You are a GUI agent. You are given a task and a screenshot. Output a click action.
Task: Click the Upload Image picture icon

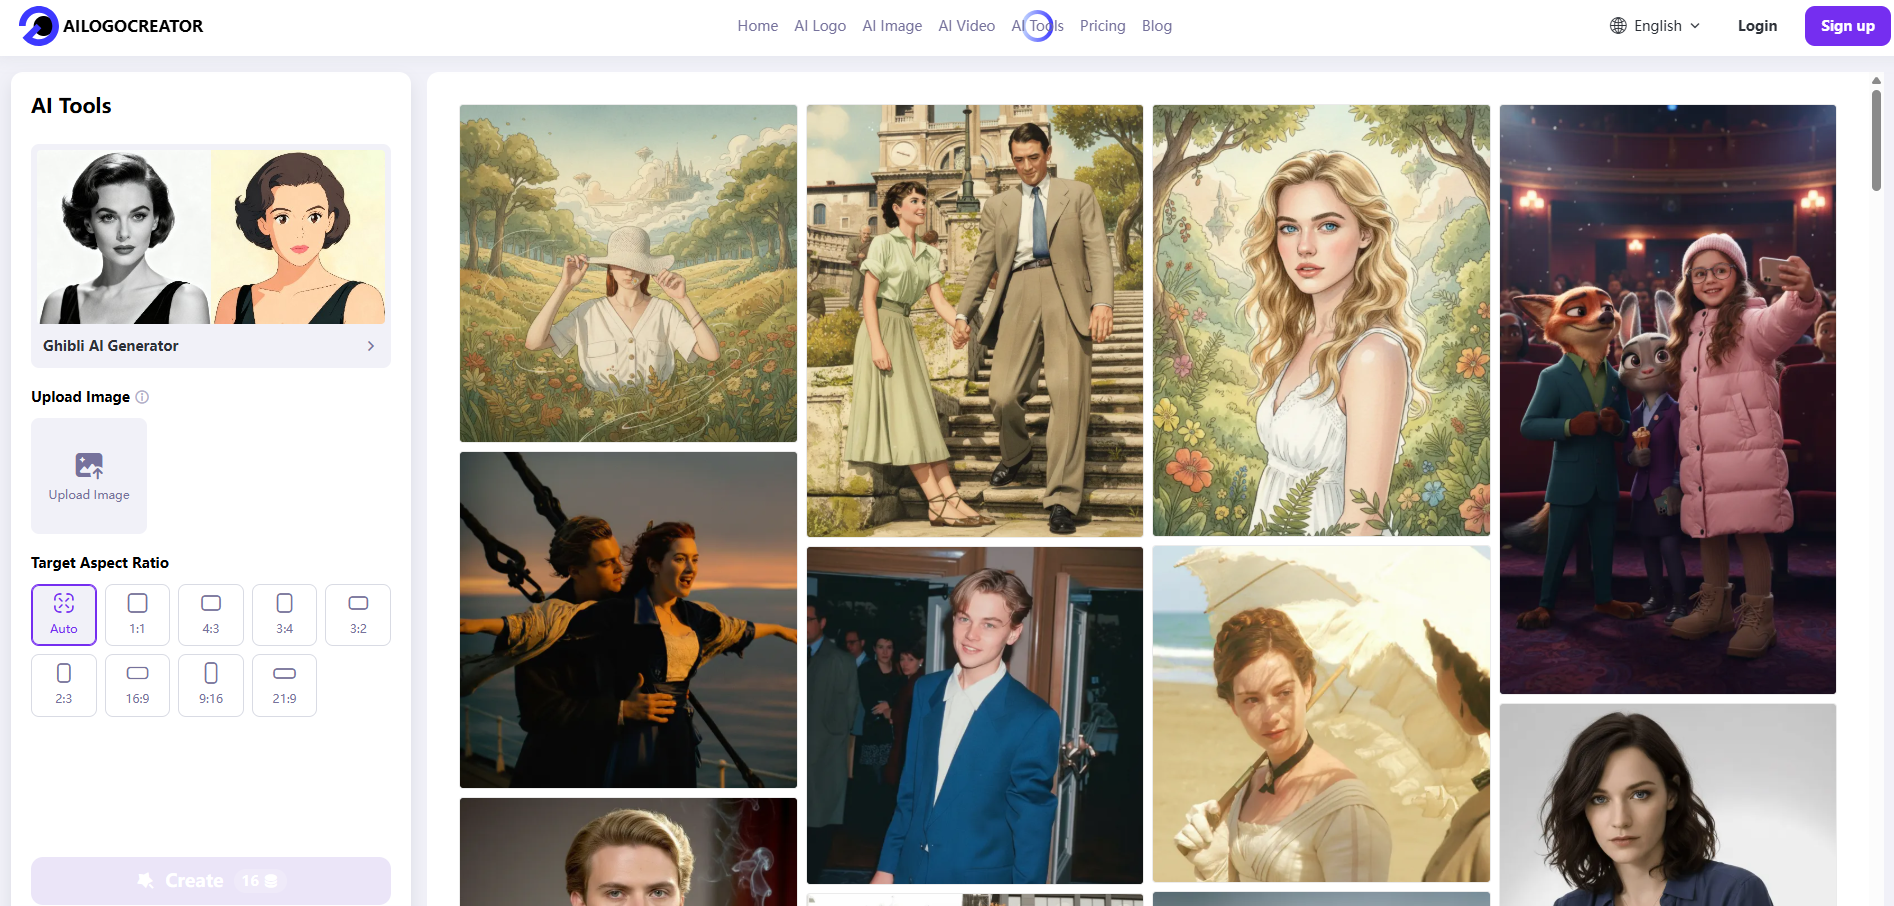(89, 466)
